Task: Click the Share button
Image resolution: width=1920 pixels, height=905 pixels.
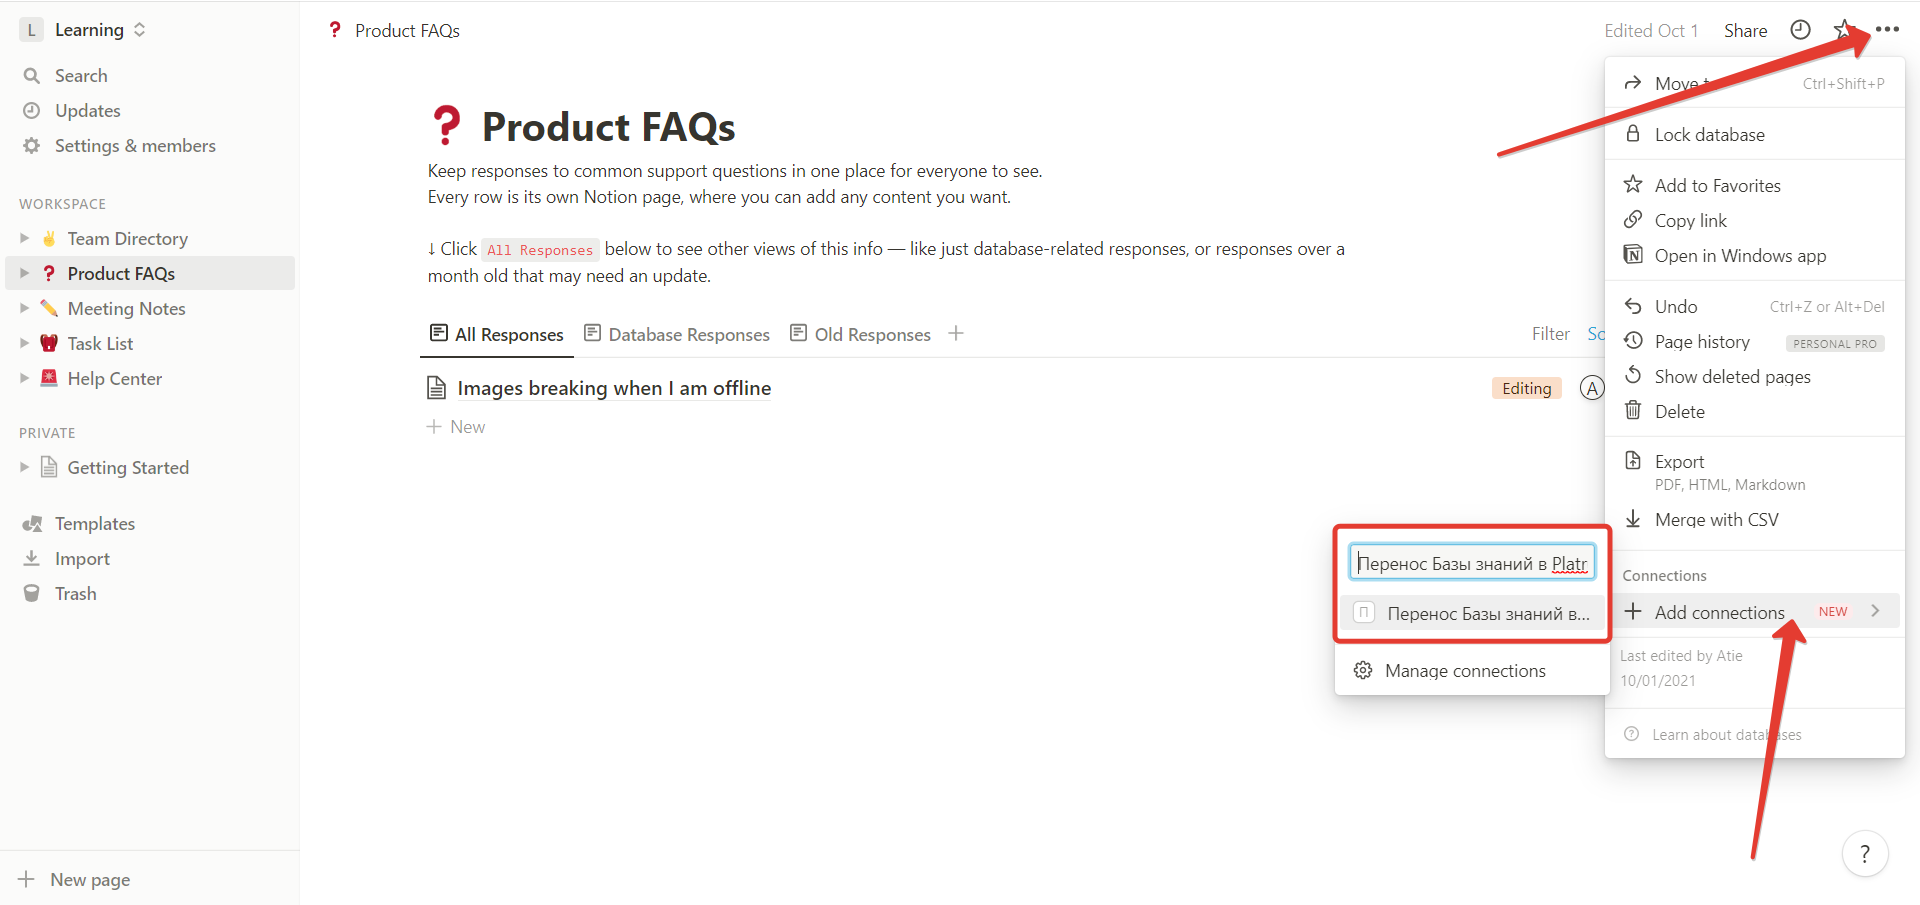Action: click(1745, 31)
